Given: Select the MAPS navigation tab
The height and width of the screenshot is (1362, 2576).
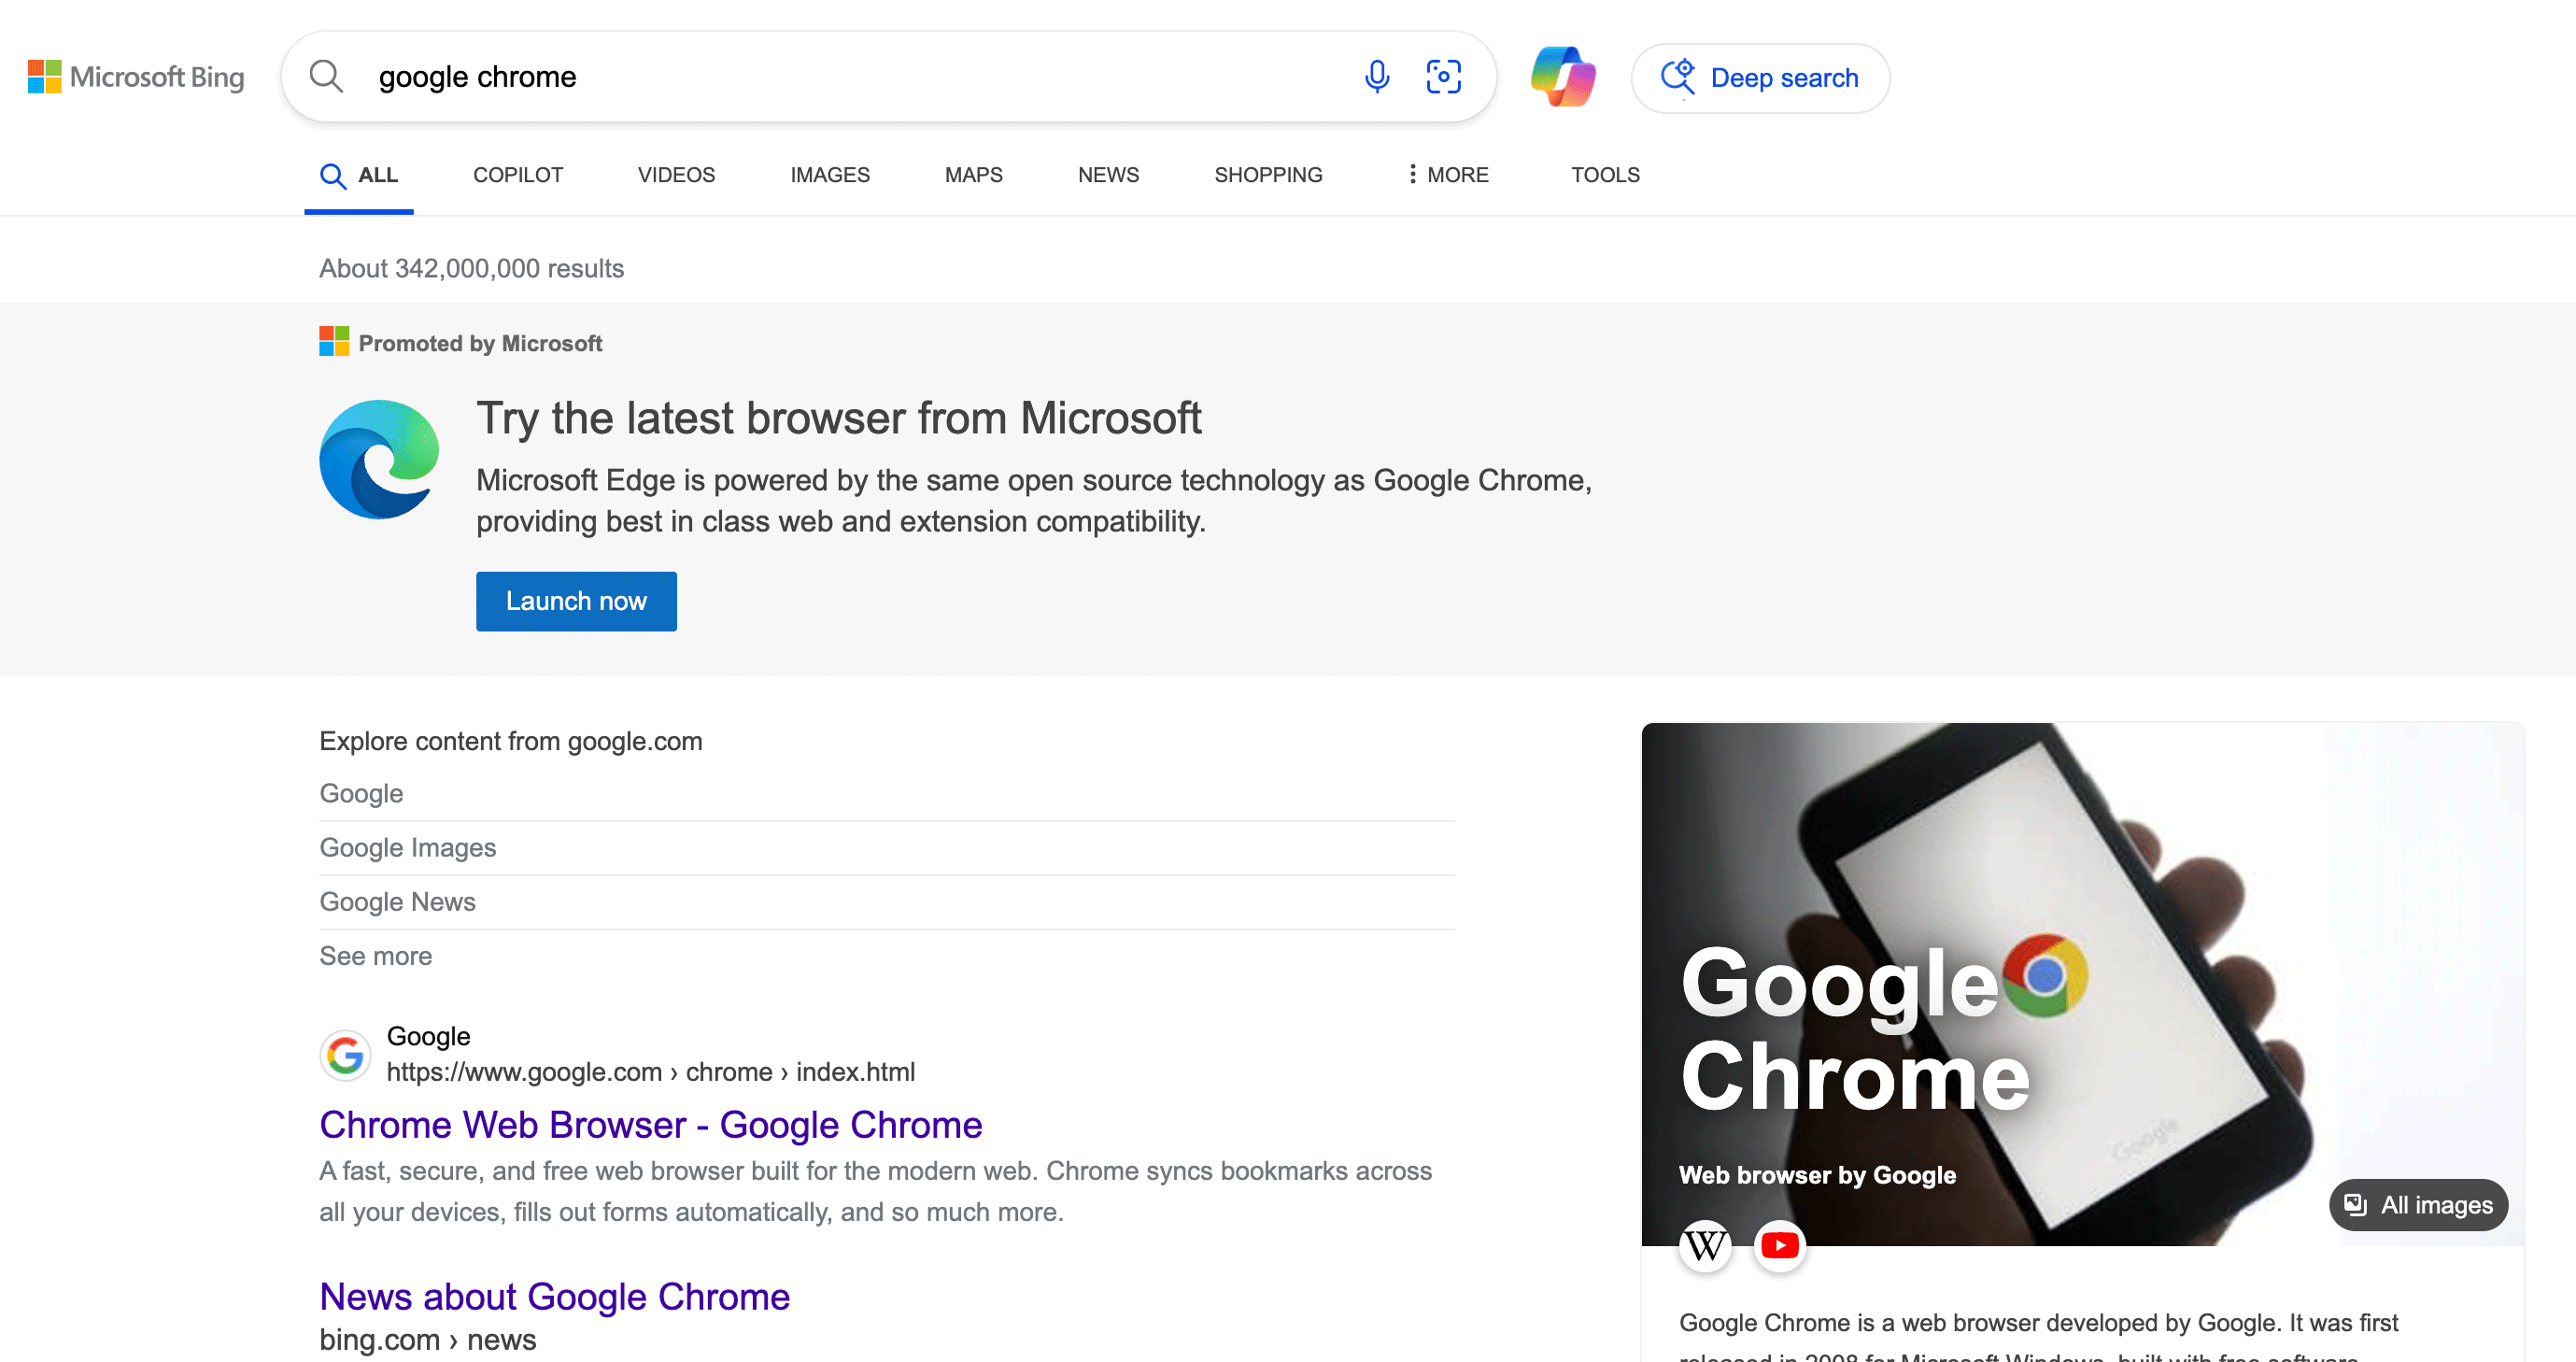Looking at the screenshot, I should [973, 174].
